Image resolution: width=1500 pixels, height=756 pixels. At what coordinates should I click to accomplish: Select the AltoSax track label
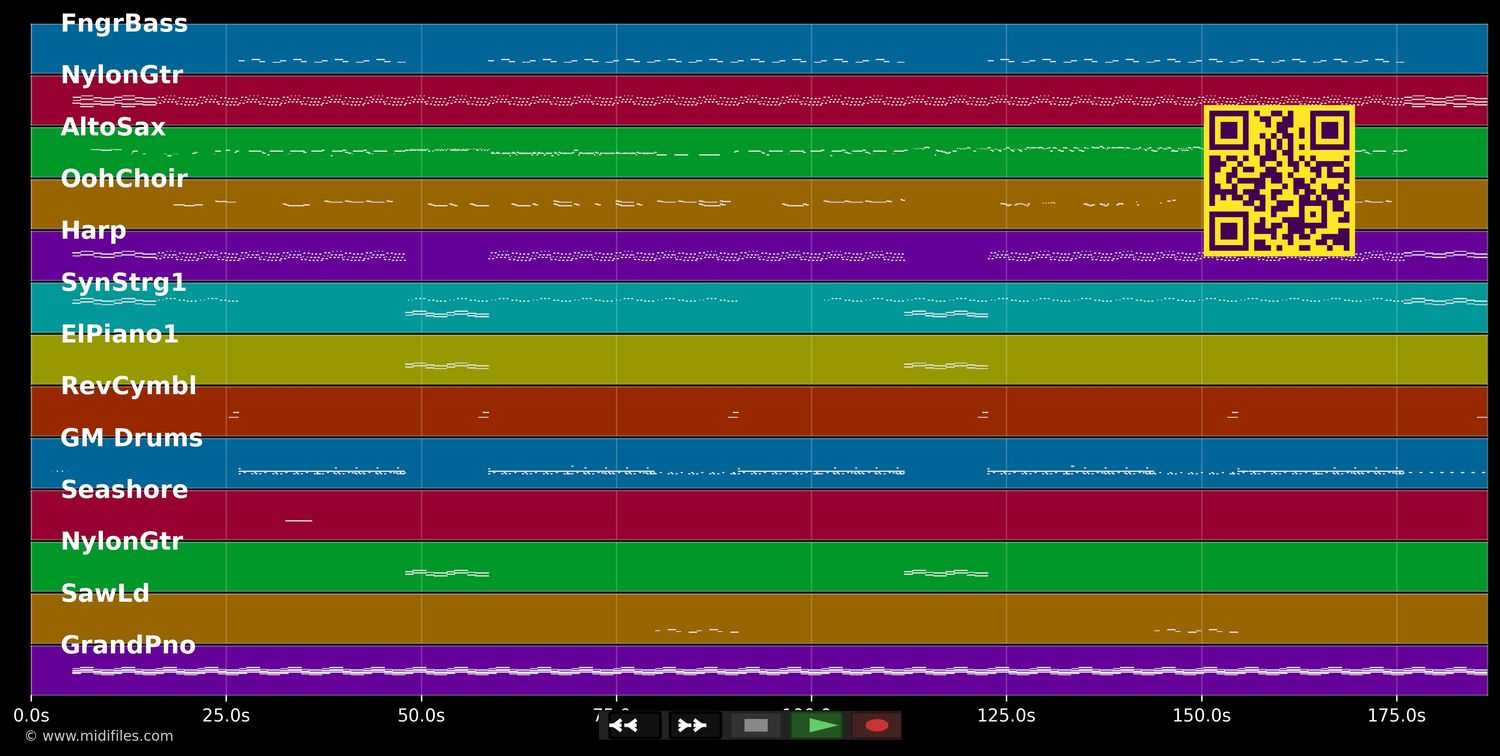tap(113, 128)
